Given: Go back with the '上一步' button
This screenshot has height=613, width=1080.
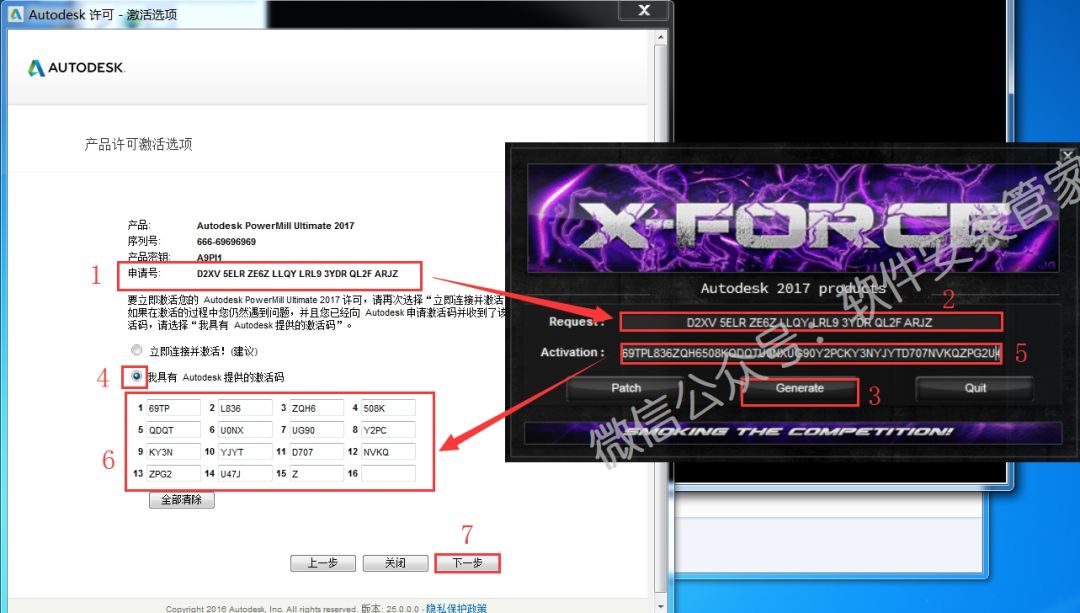Looking at the screenshot, I should pyautogui.click(x=322, y=563).
